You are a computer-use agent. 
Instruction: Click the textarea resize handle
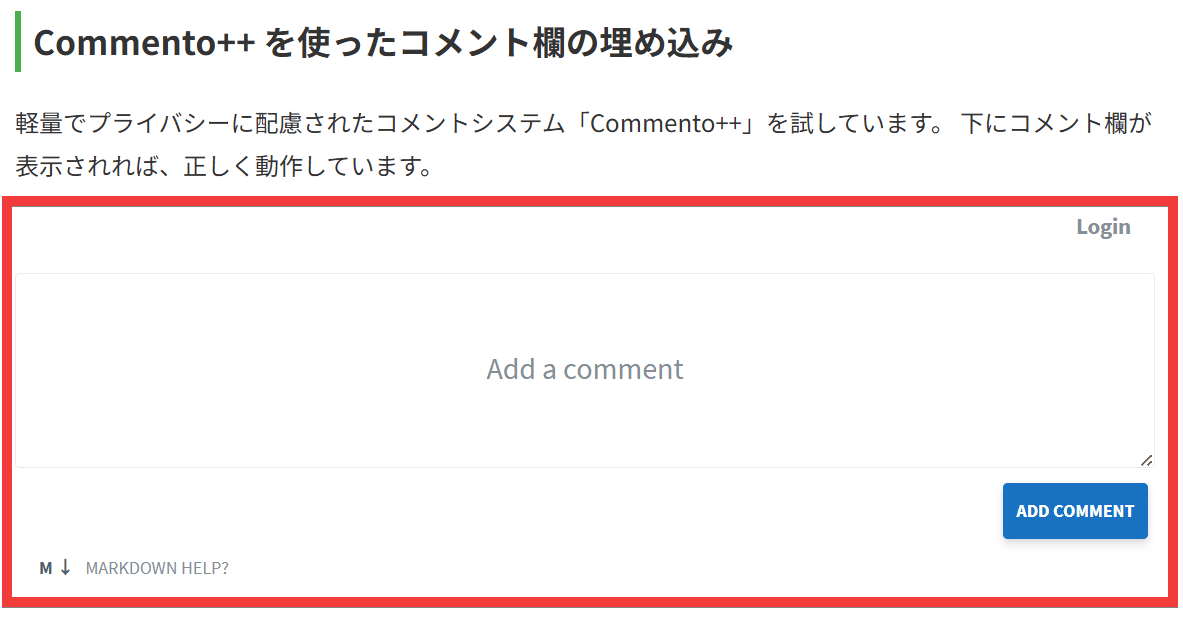pyautogui.click(x=1146, y=460)
